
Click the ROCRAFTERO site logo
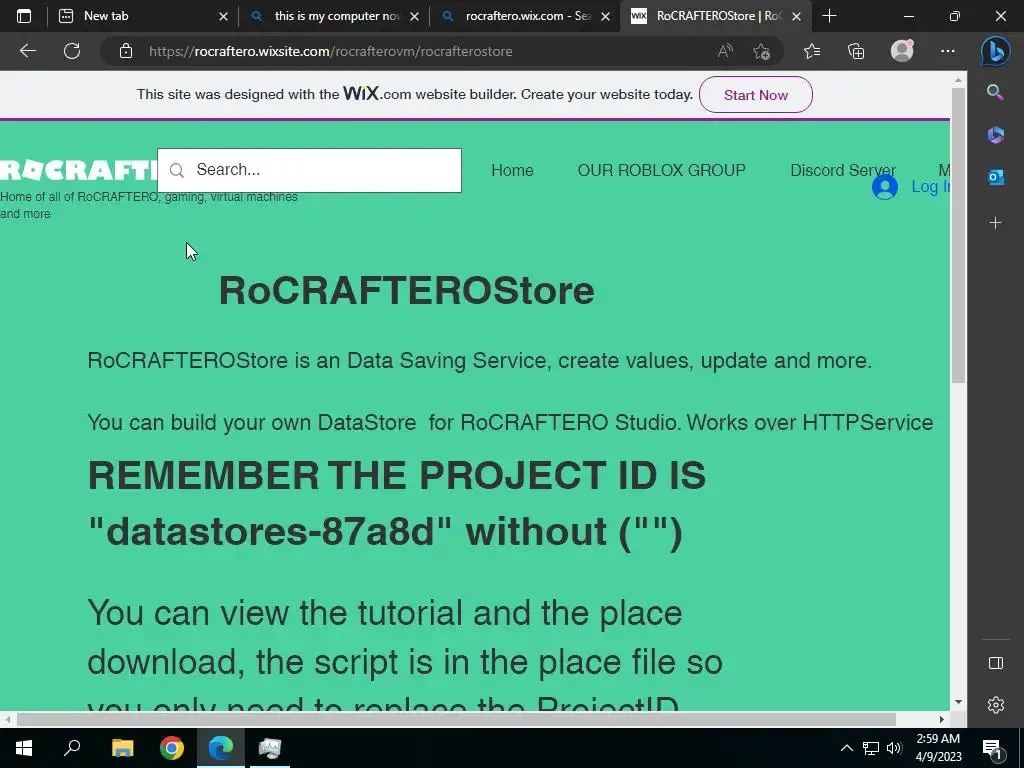pyautogui.click(x=78, y=170)
